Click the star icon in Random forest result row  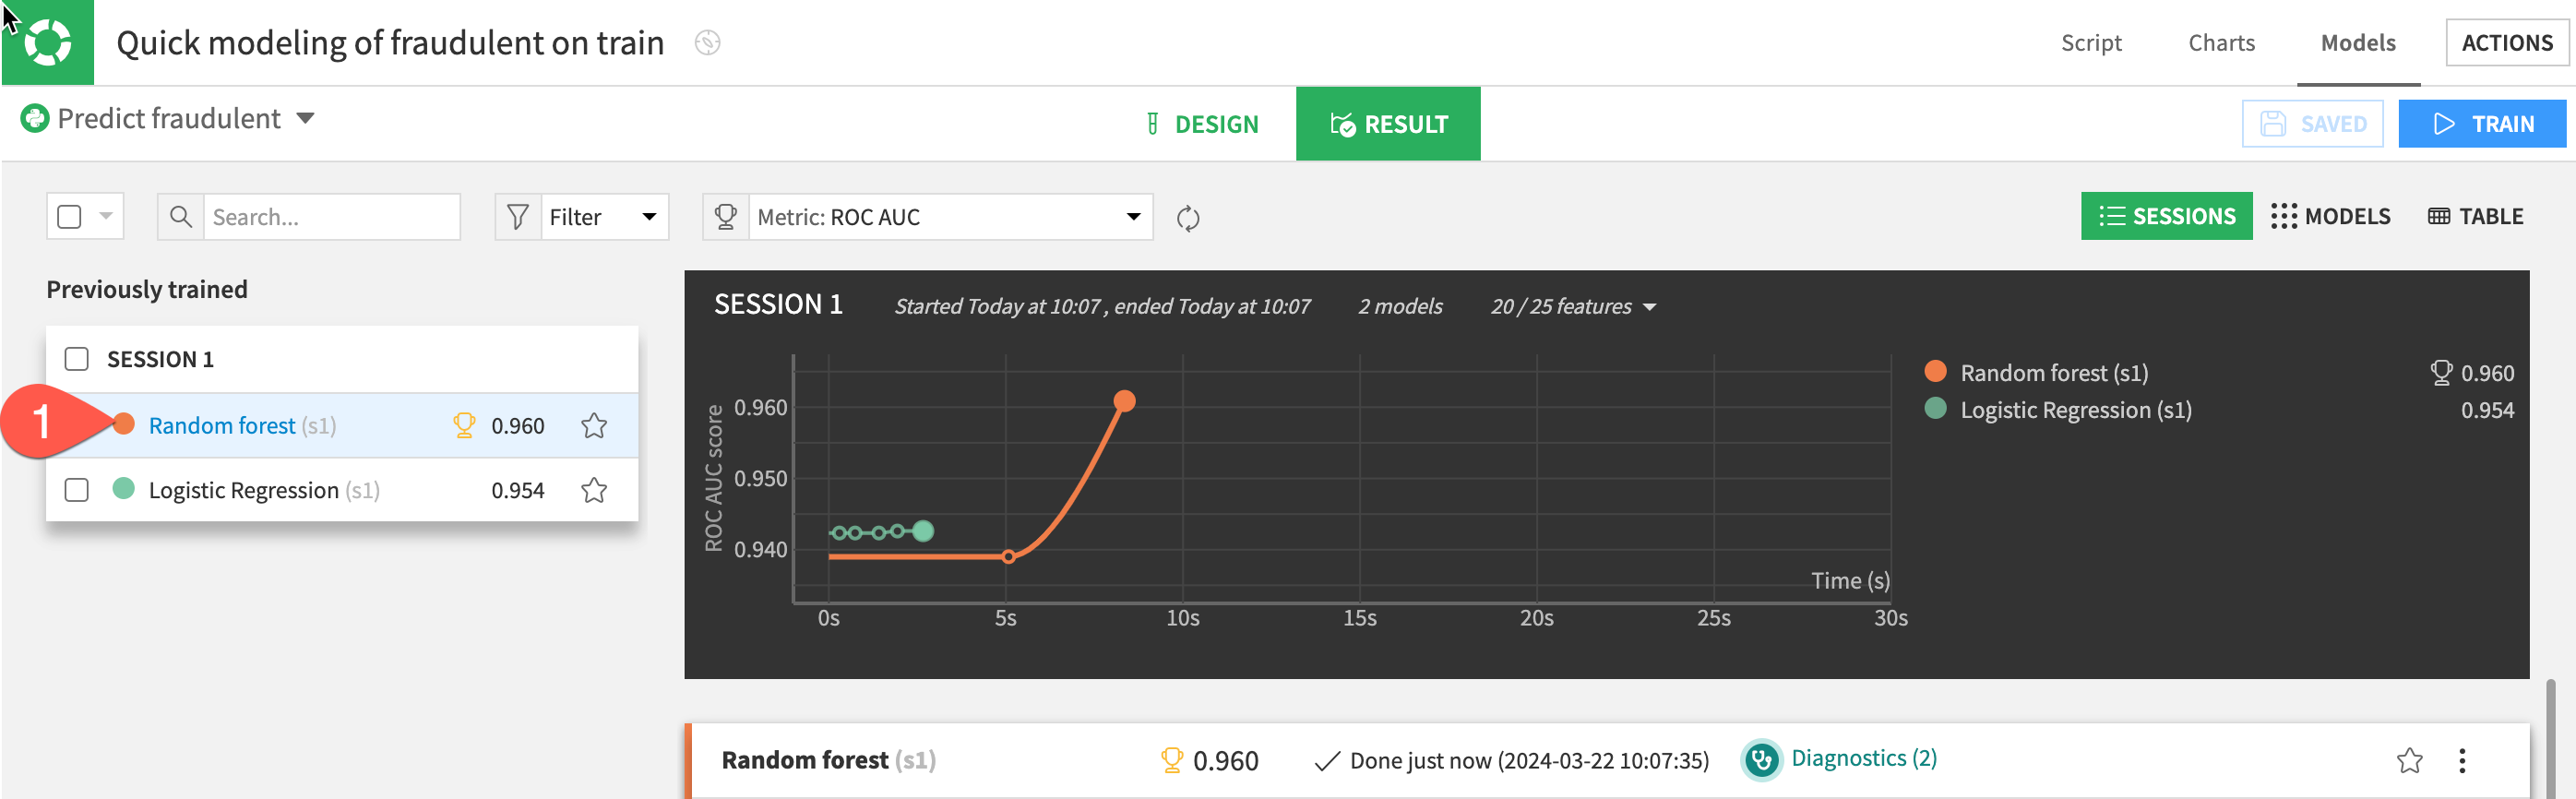pyautogui.click(x=2409, y=761)
